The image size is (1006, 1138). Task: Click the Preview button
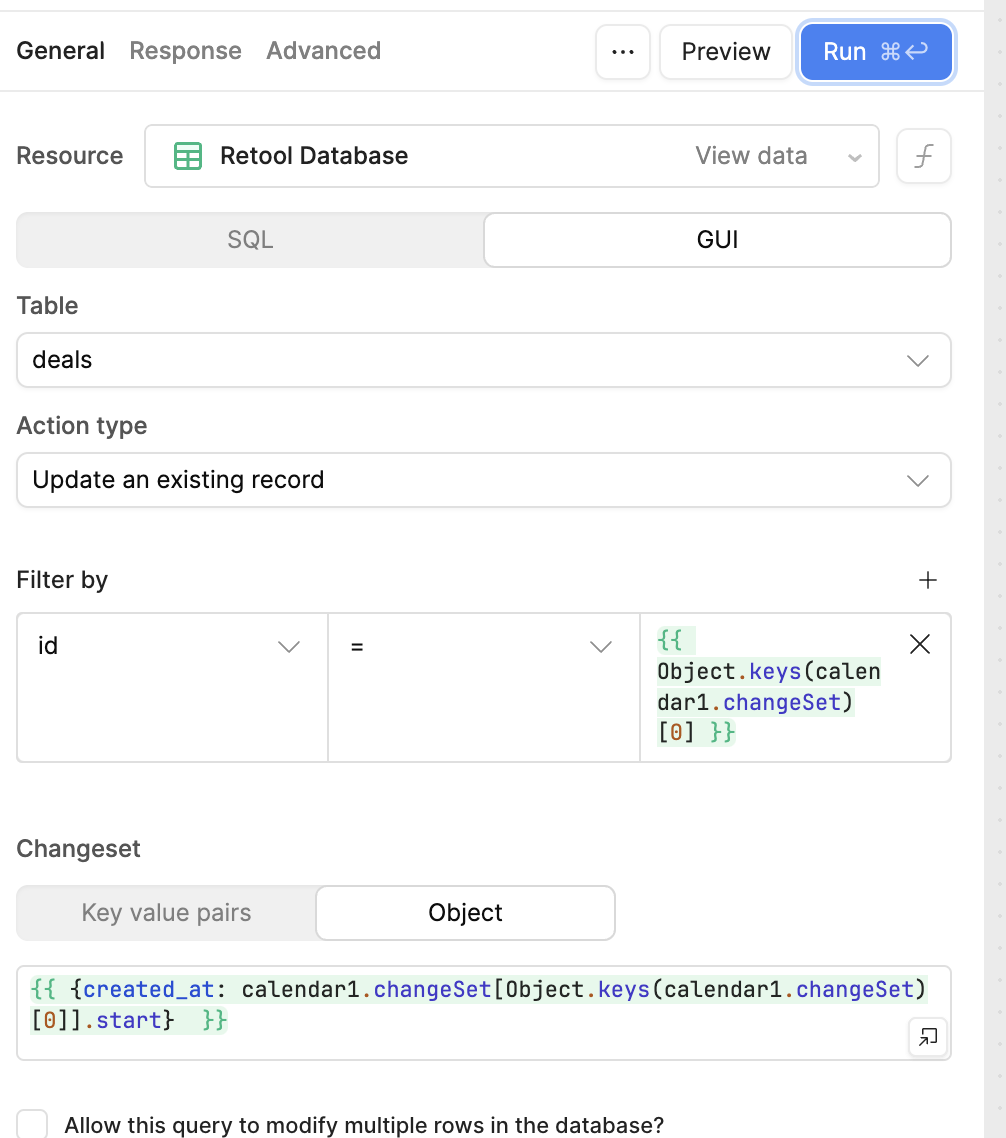pos(726,52)
